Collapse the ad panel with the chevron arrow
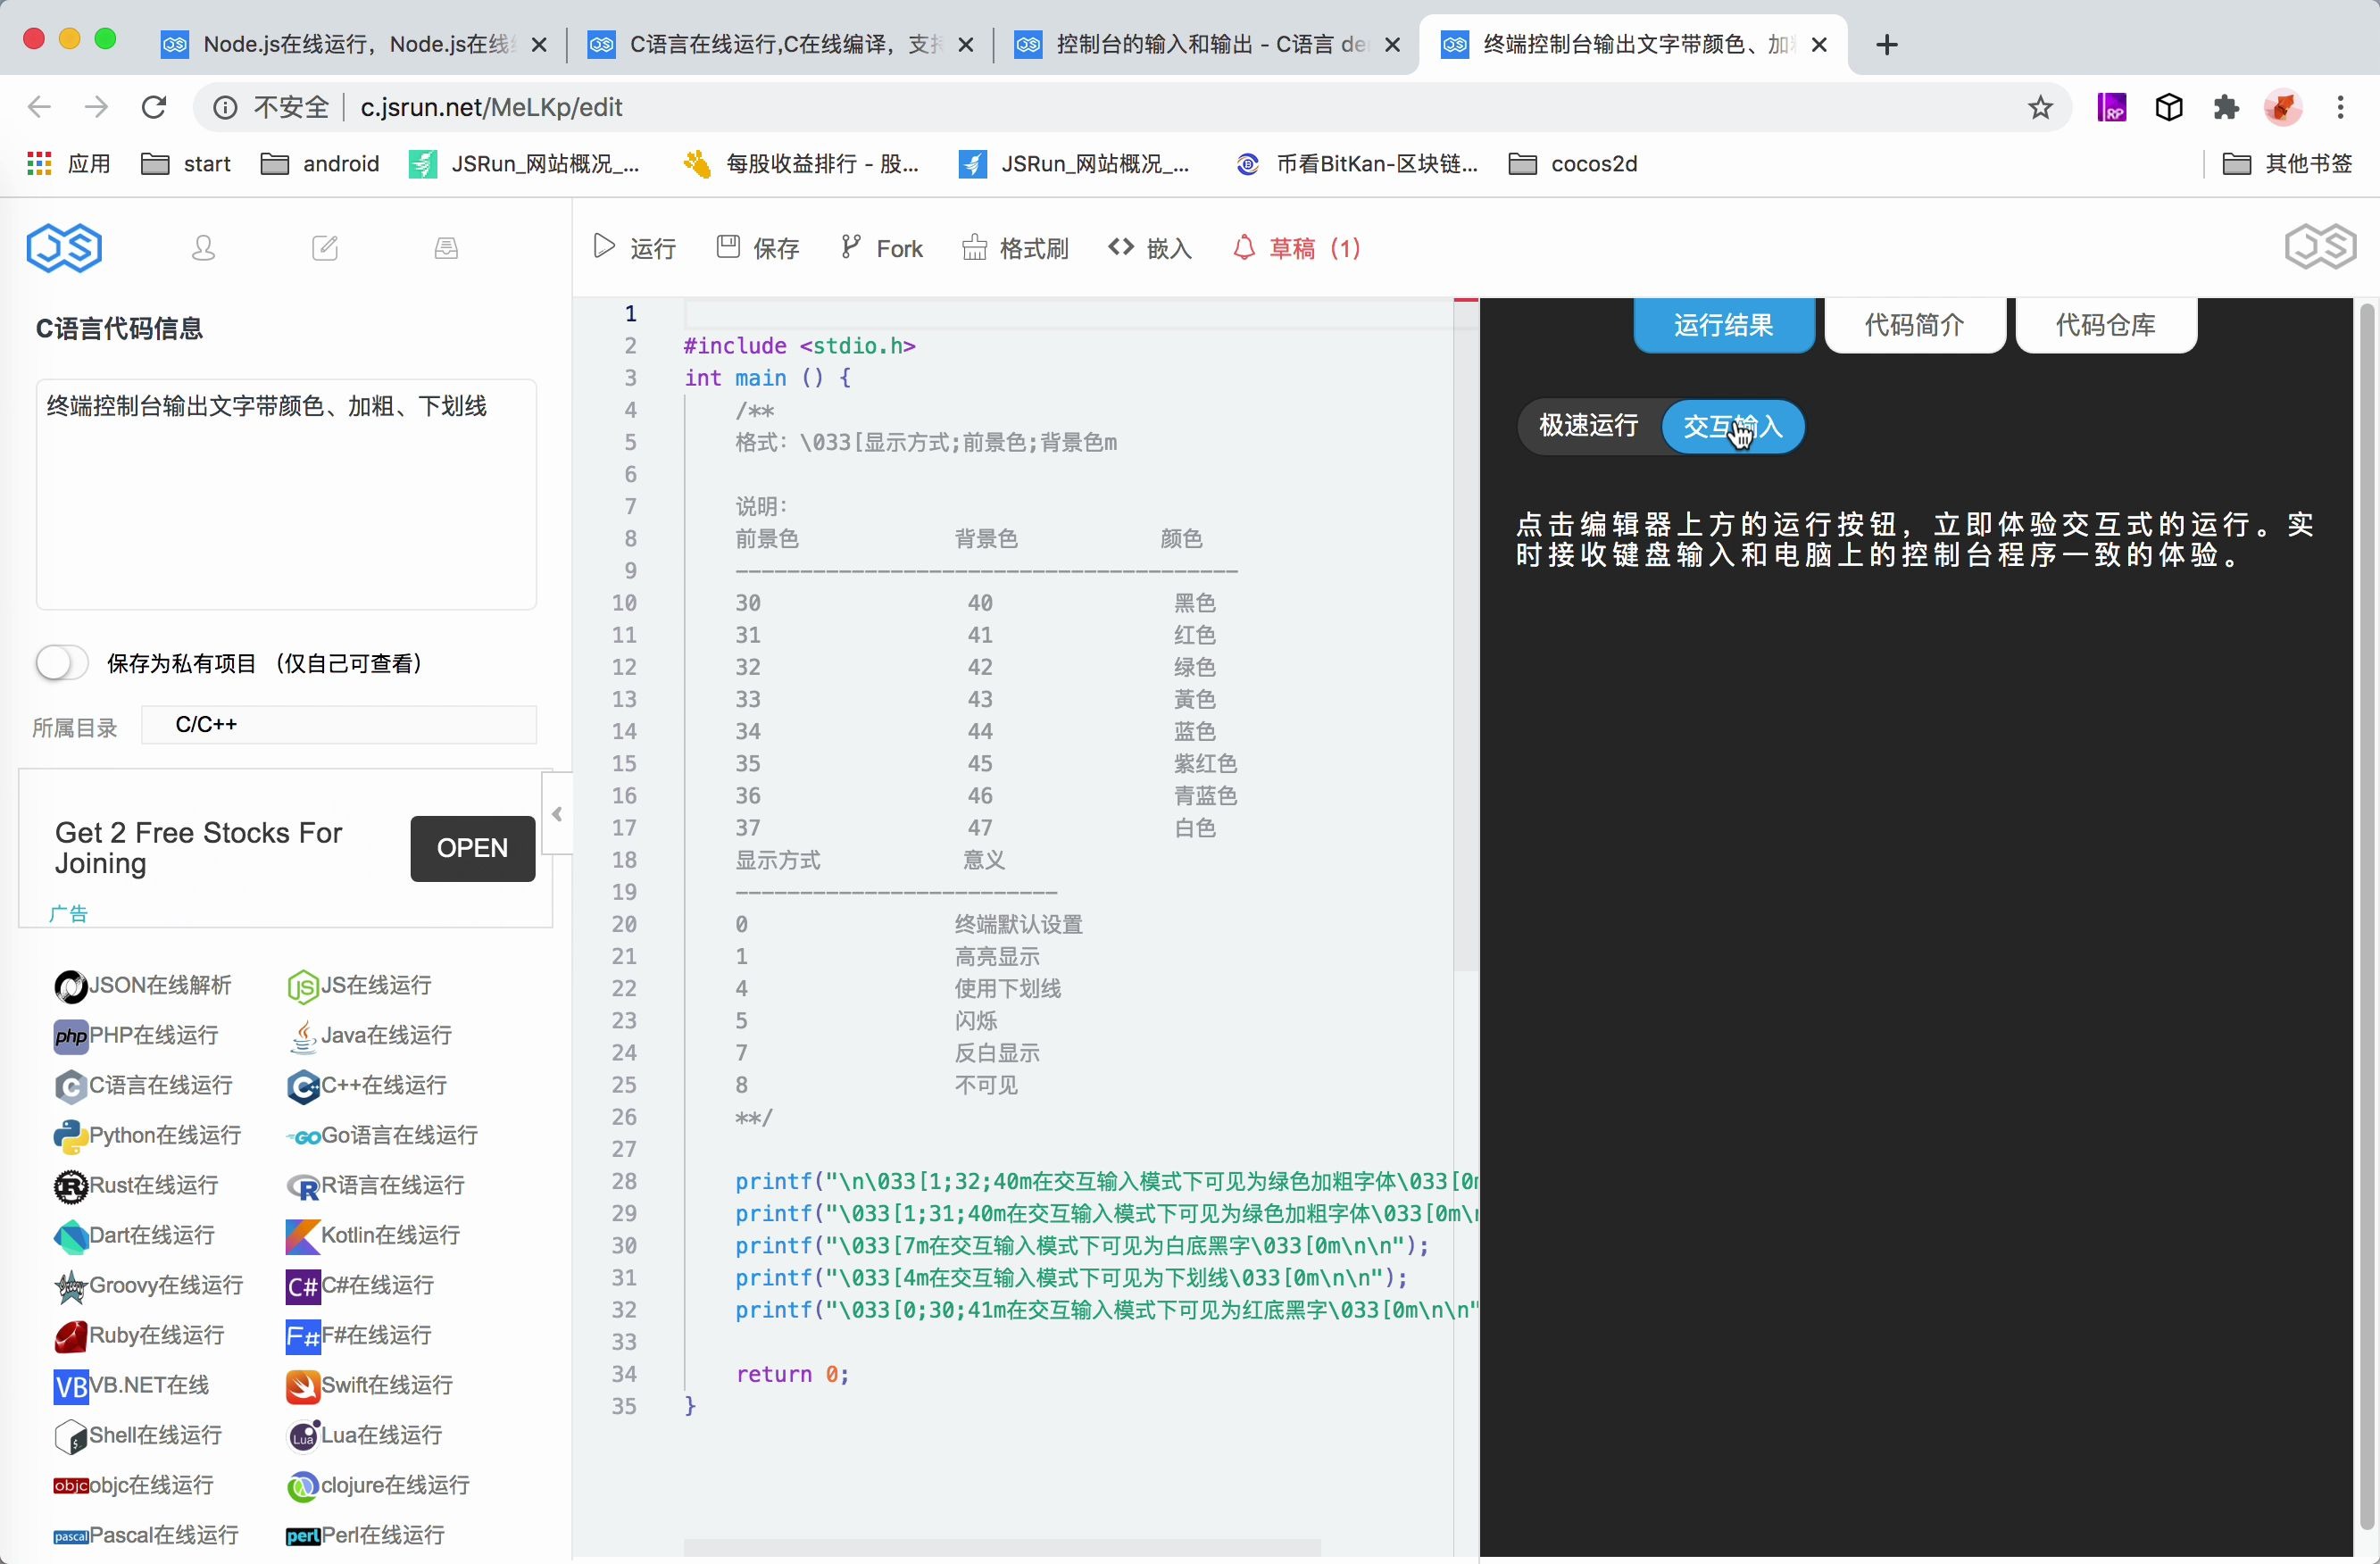This screenshot has height=1564, width=2380. (557, 813)
